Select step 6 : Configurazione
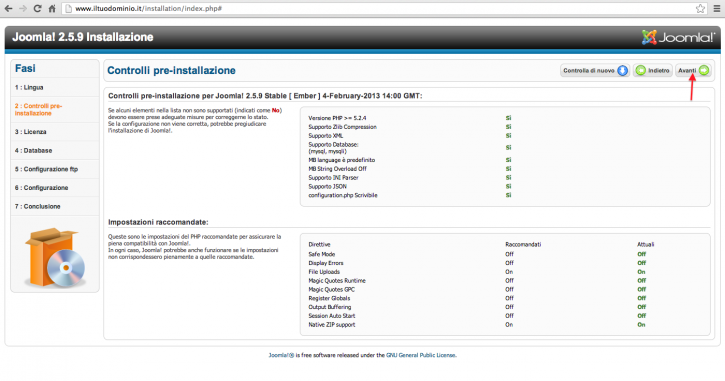The height and width of the screenshot is (381, 725). tap(41, 188)
